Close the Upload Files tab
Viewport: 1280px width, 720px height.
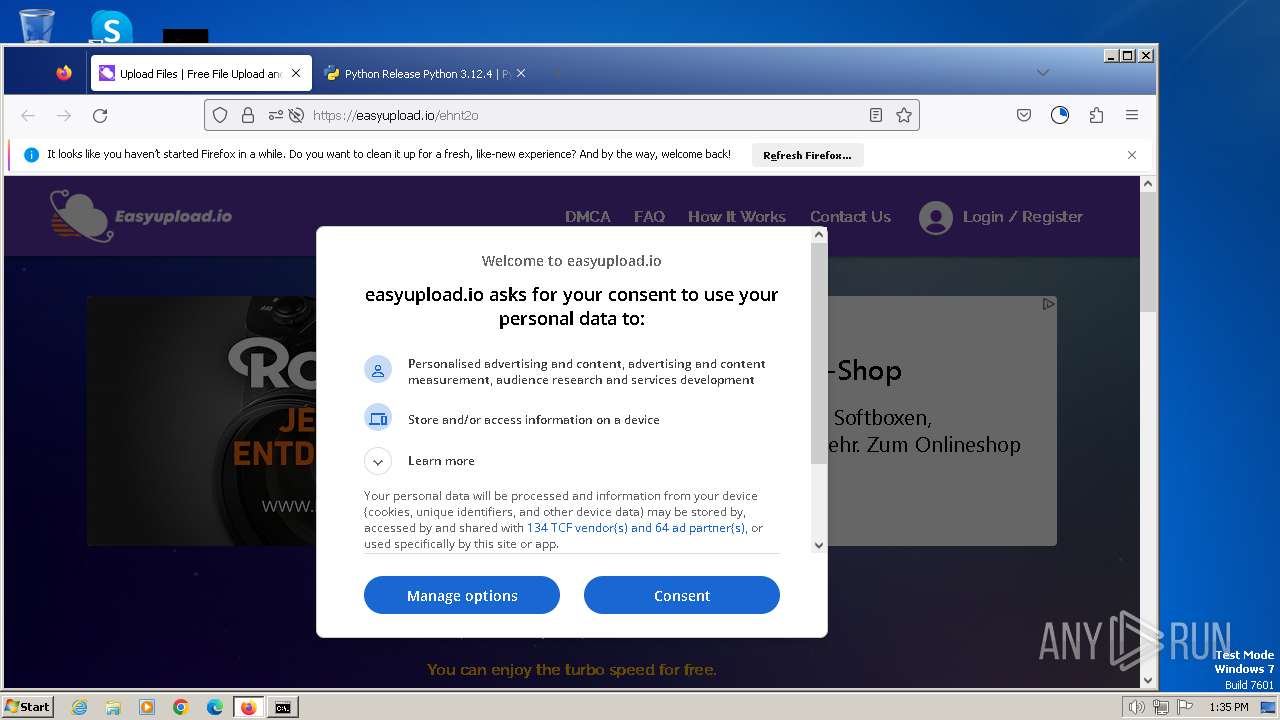[296, 73]
